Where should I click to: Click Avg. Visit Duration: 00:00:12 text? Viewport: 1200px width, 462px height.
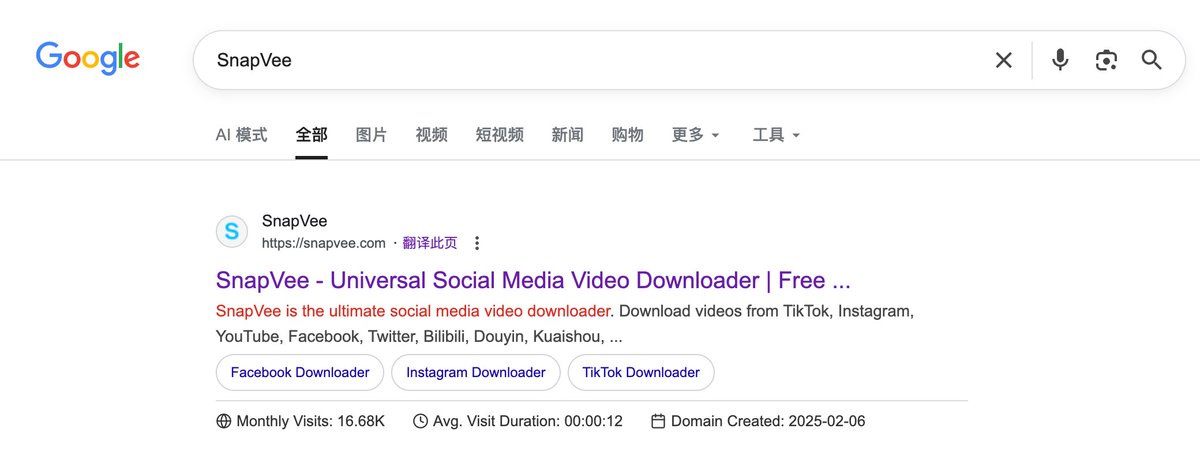click(528, 421)
